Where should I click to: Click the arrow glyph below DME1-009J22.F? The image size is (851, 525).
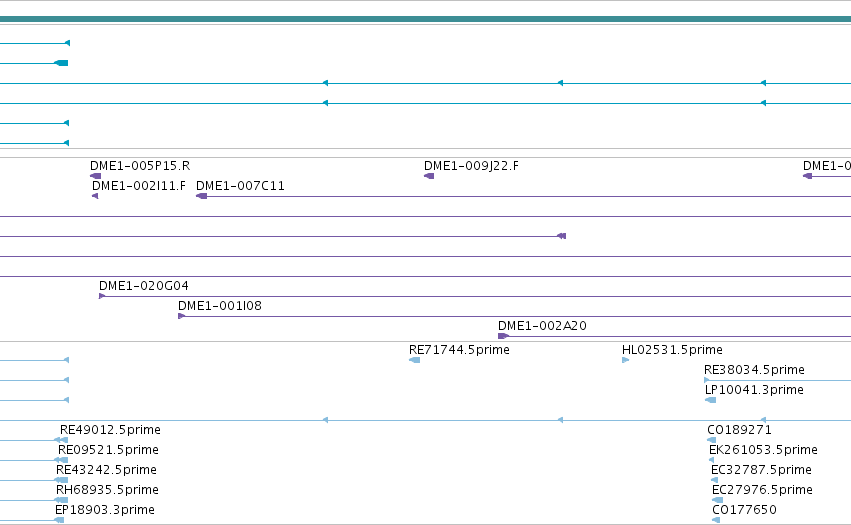[429, 176]
